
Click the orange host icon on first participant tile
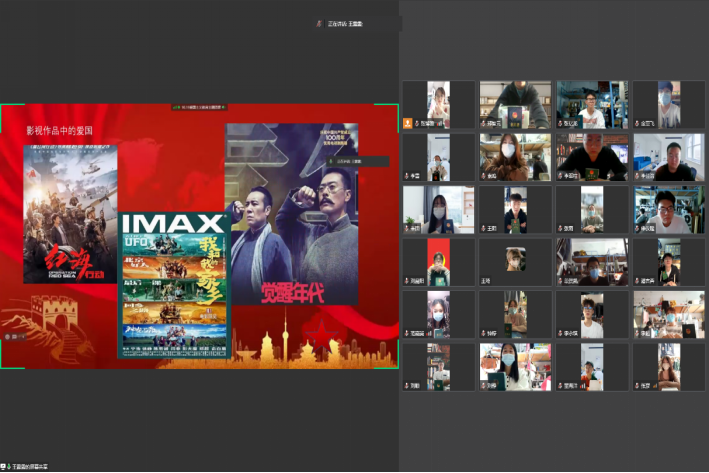point(407,123)
